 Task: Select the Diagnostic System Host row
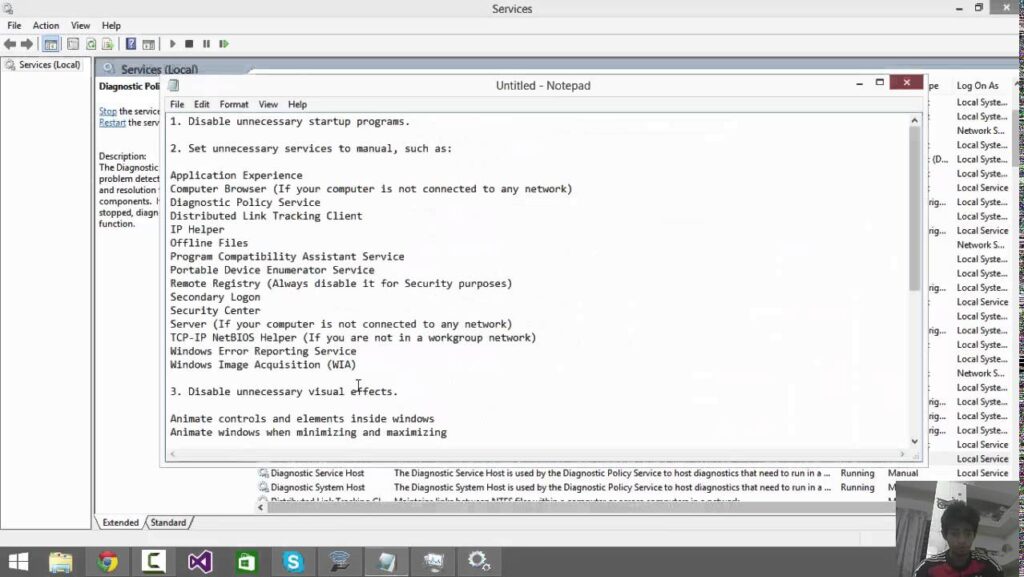click(577, 488)
